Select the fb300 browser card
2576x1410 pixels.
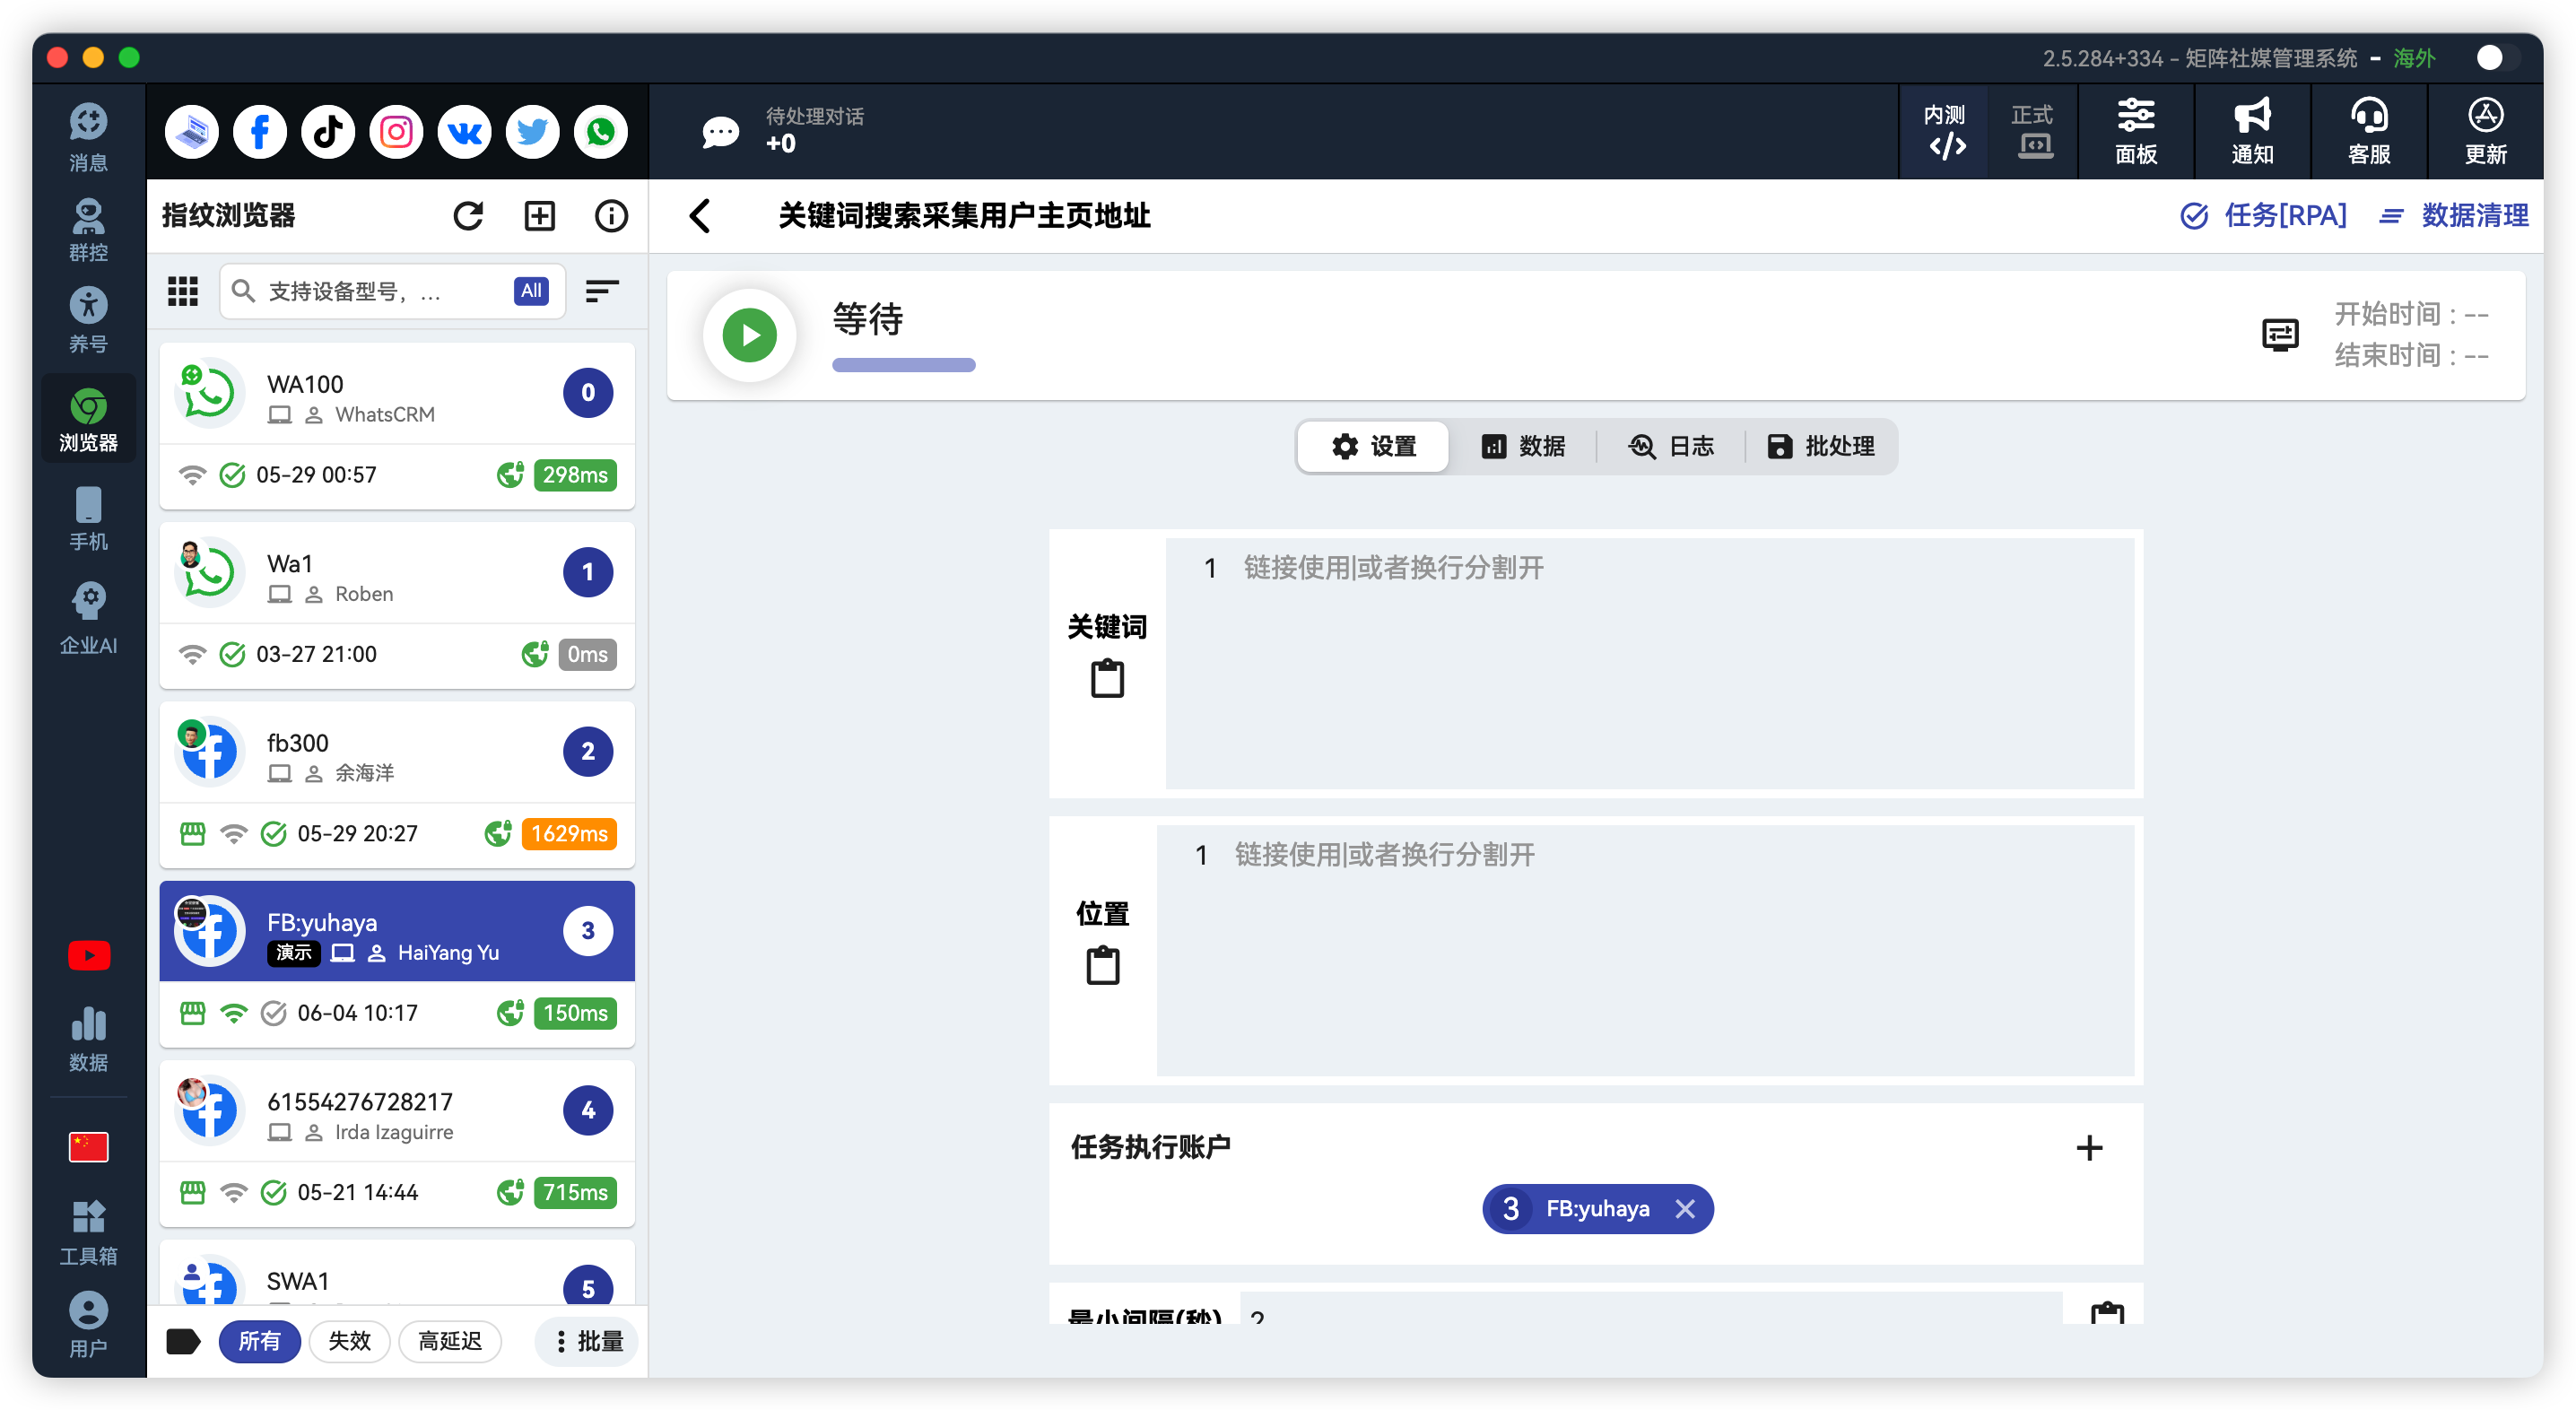click(397, 785)
